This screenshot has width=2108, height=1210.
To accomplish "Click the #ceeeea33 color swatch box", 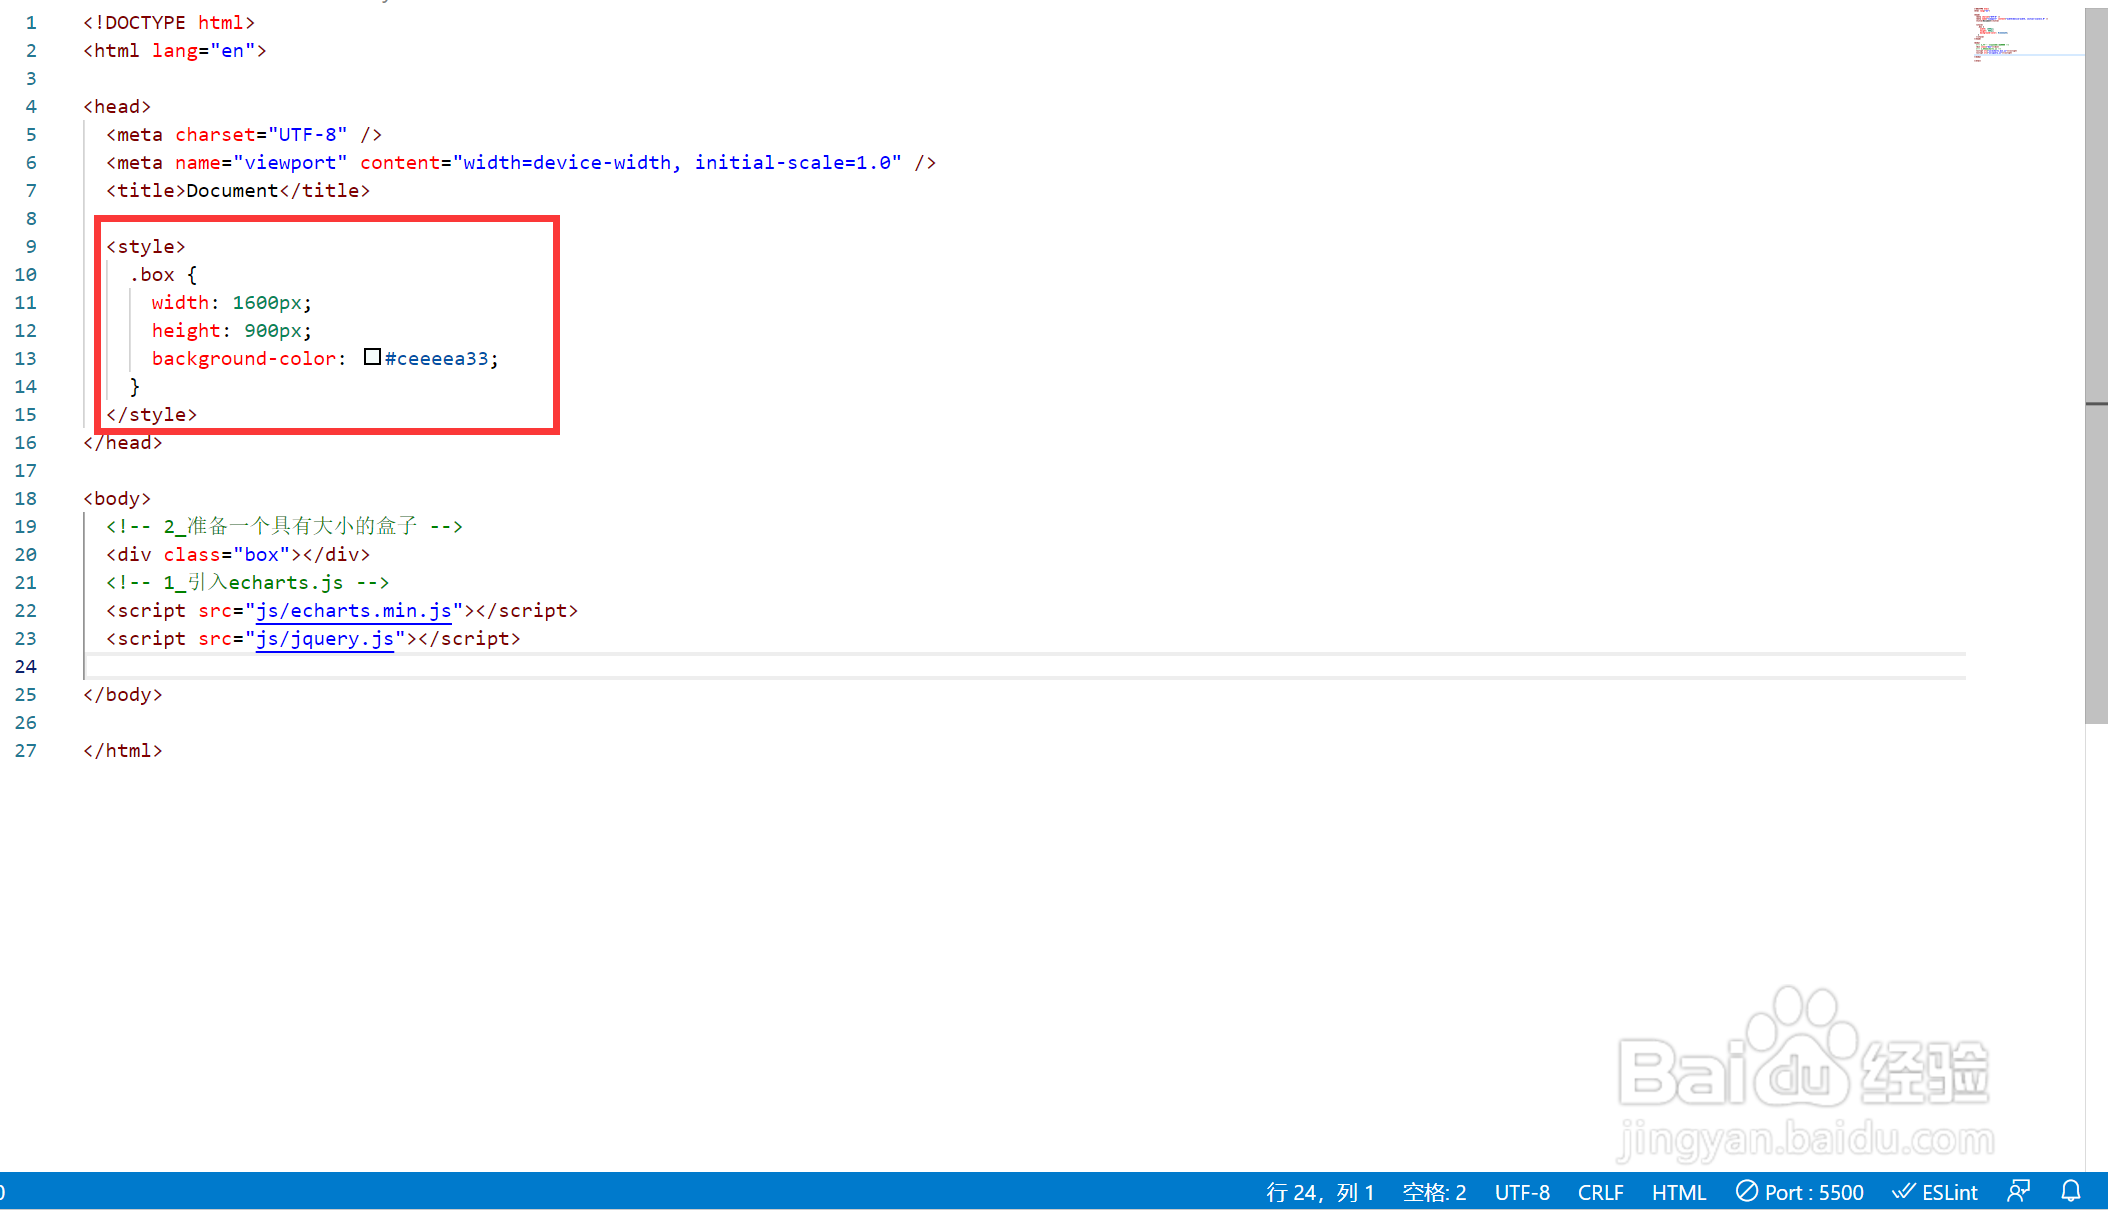I will pyautogui.click(x=372, y=357).
